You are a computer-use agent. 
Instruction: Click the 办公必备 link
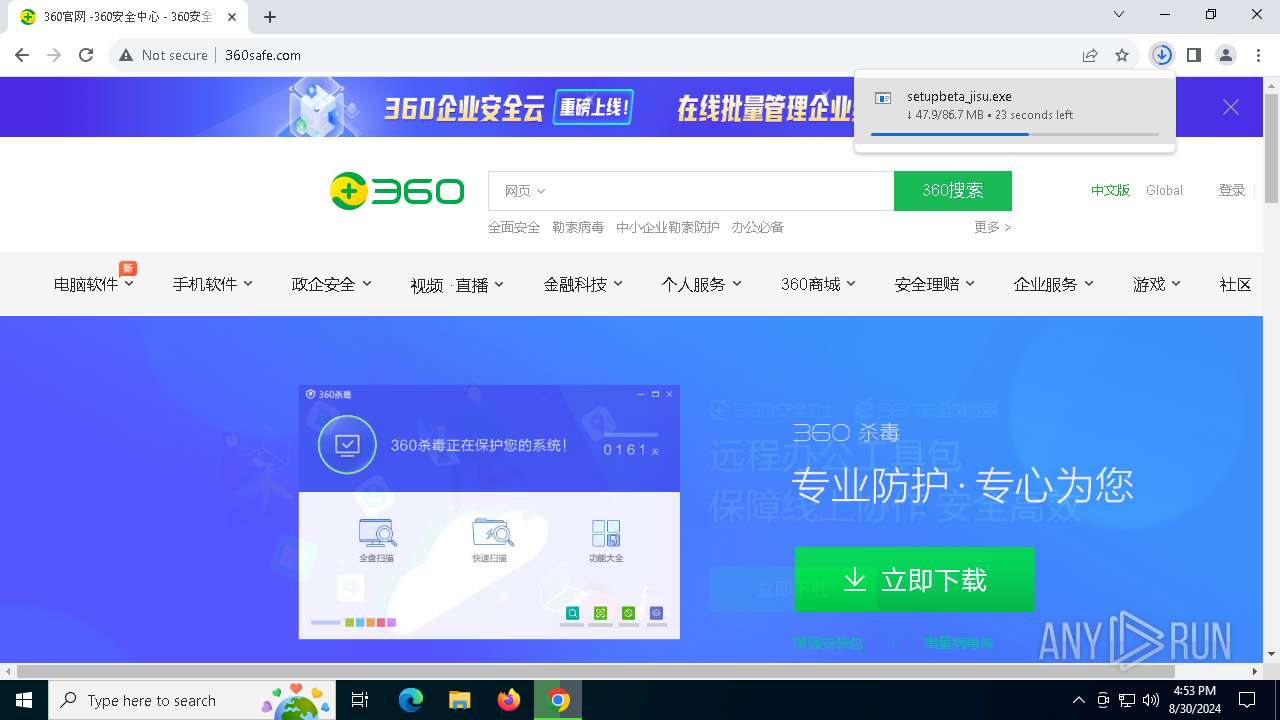point(758,227)
